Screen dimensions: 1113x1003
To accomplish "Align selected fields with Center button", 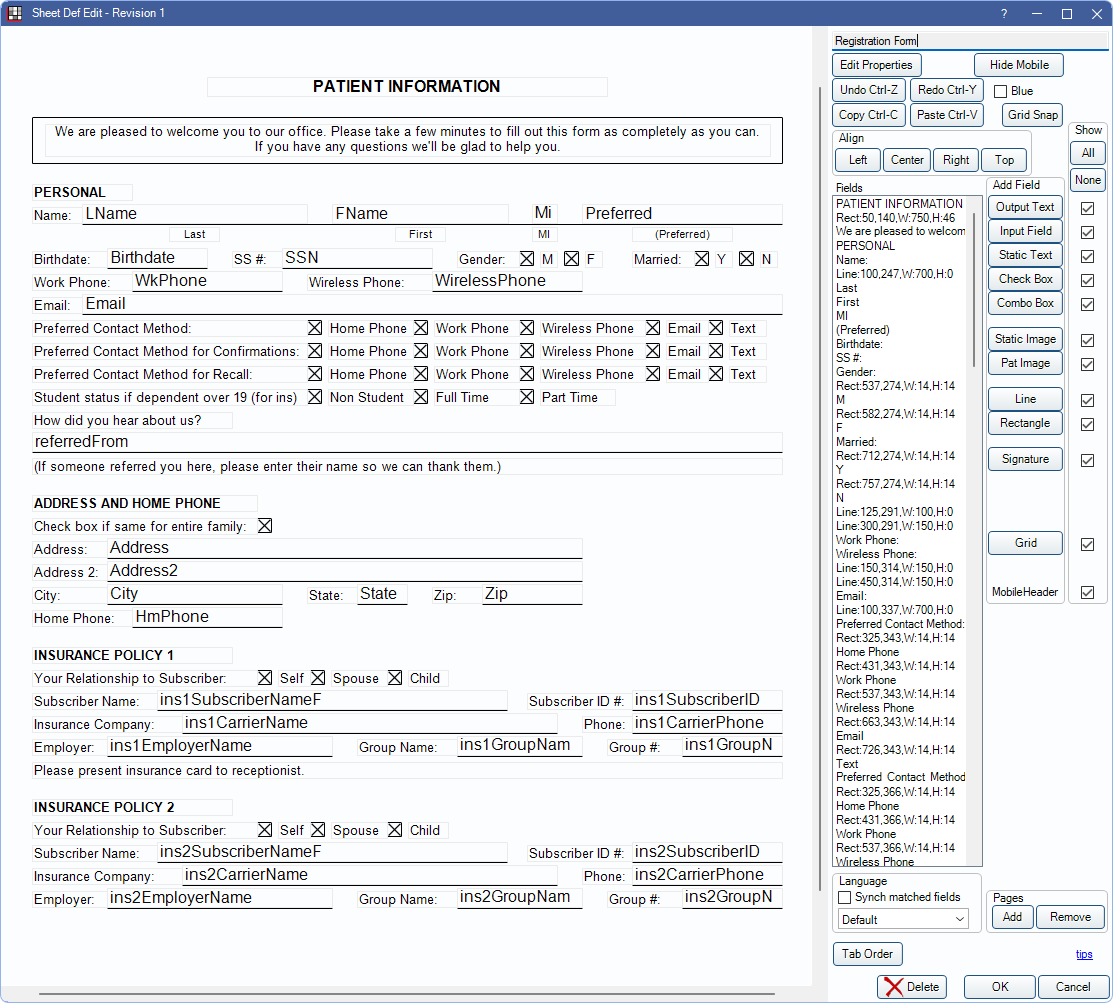I will 907,160.
